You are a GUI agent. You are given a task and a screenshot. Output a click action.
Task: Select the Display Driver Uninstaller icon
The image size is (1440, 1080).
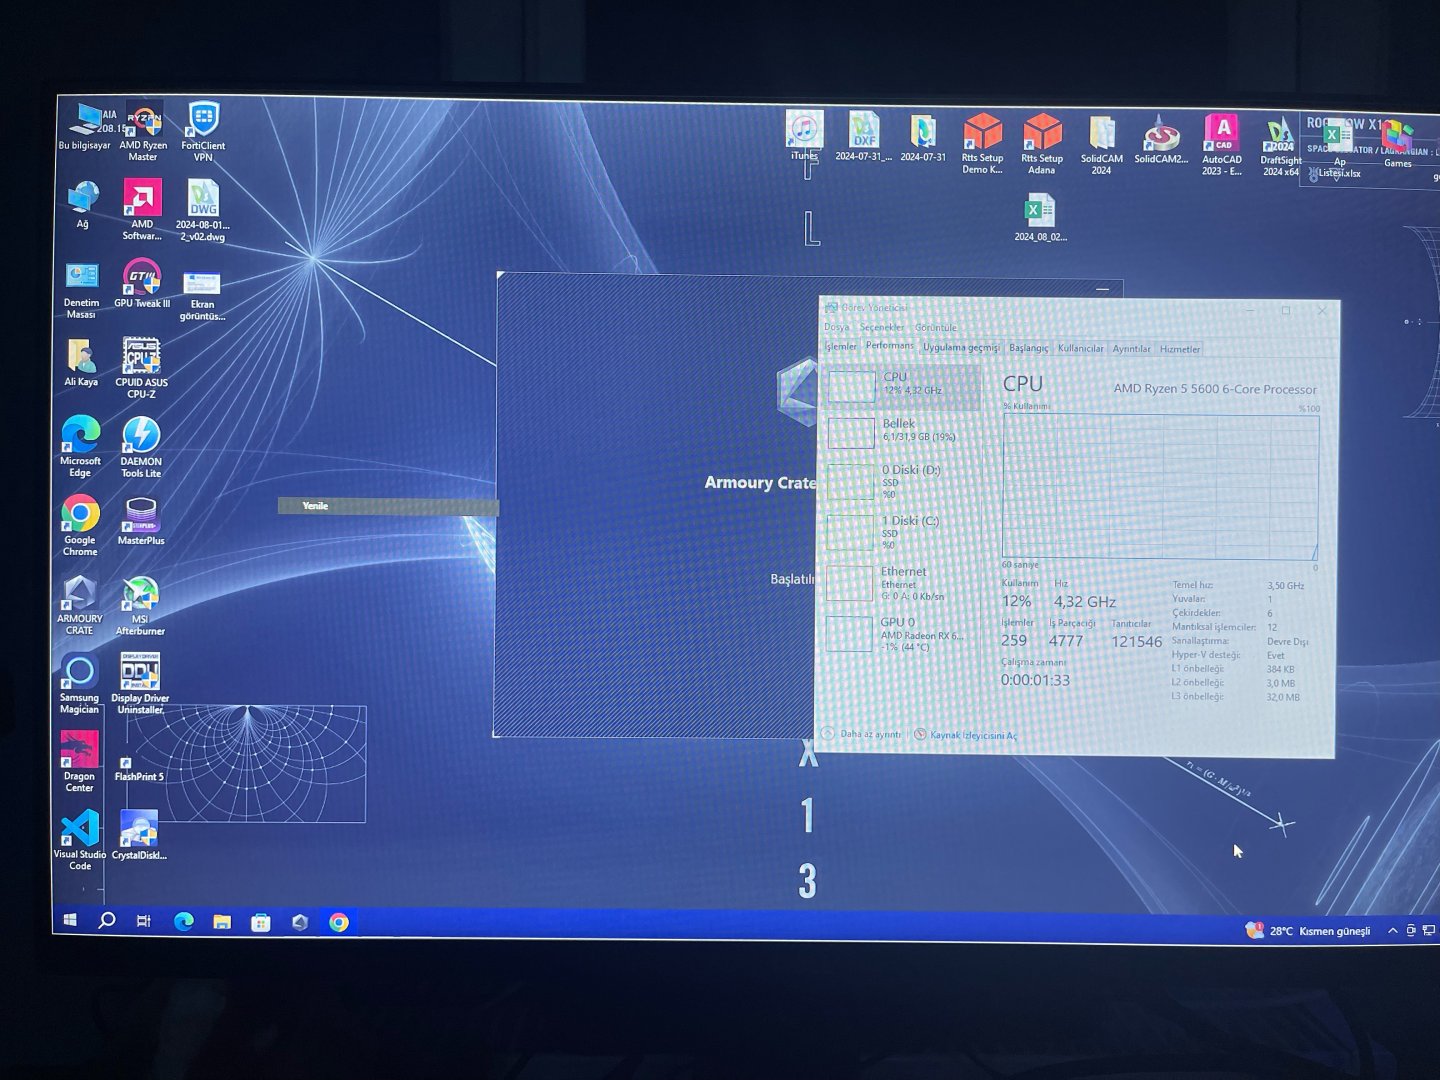140,684
